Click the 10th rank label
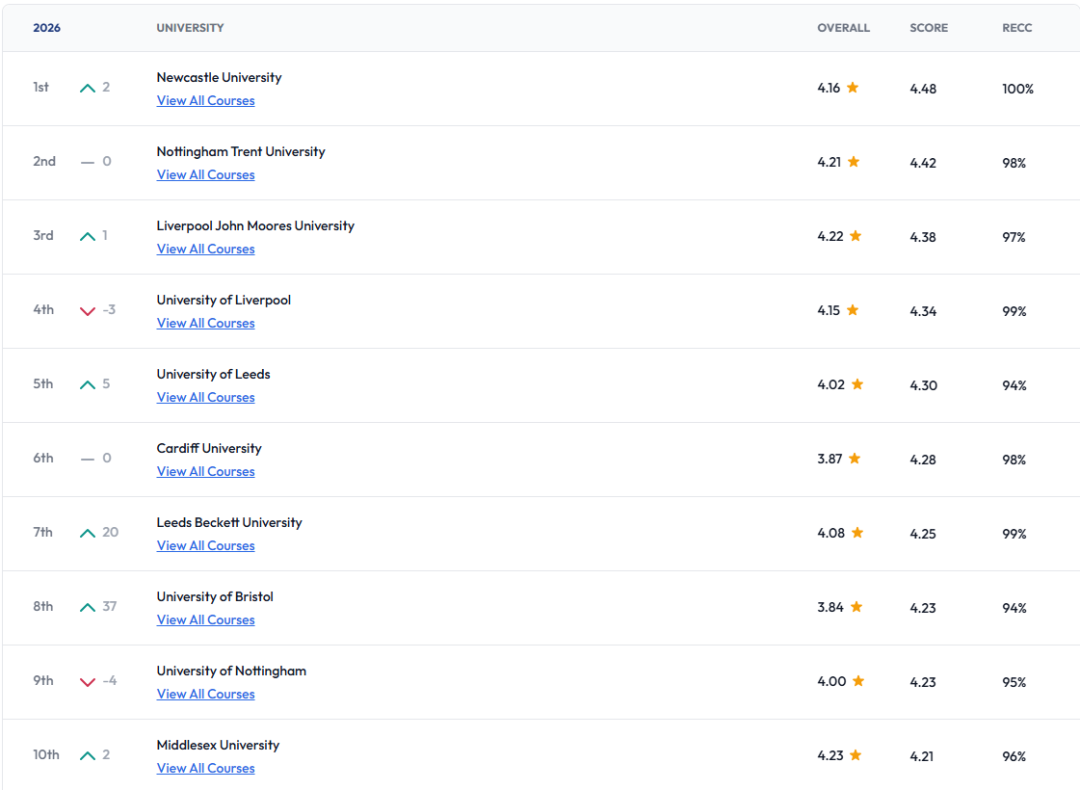Image resolution: width=1080 pixels, height=790 pixels. (x=46, y=755)
